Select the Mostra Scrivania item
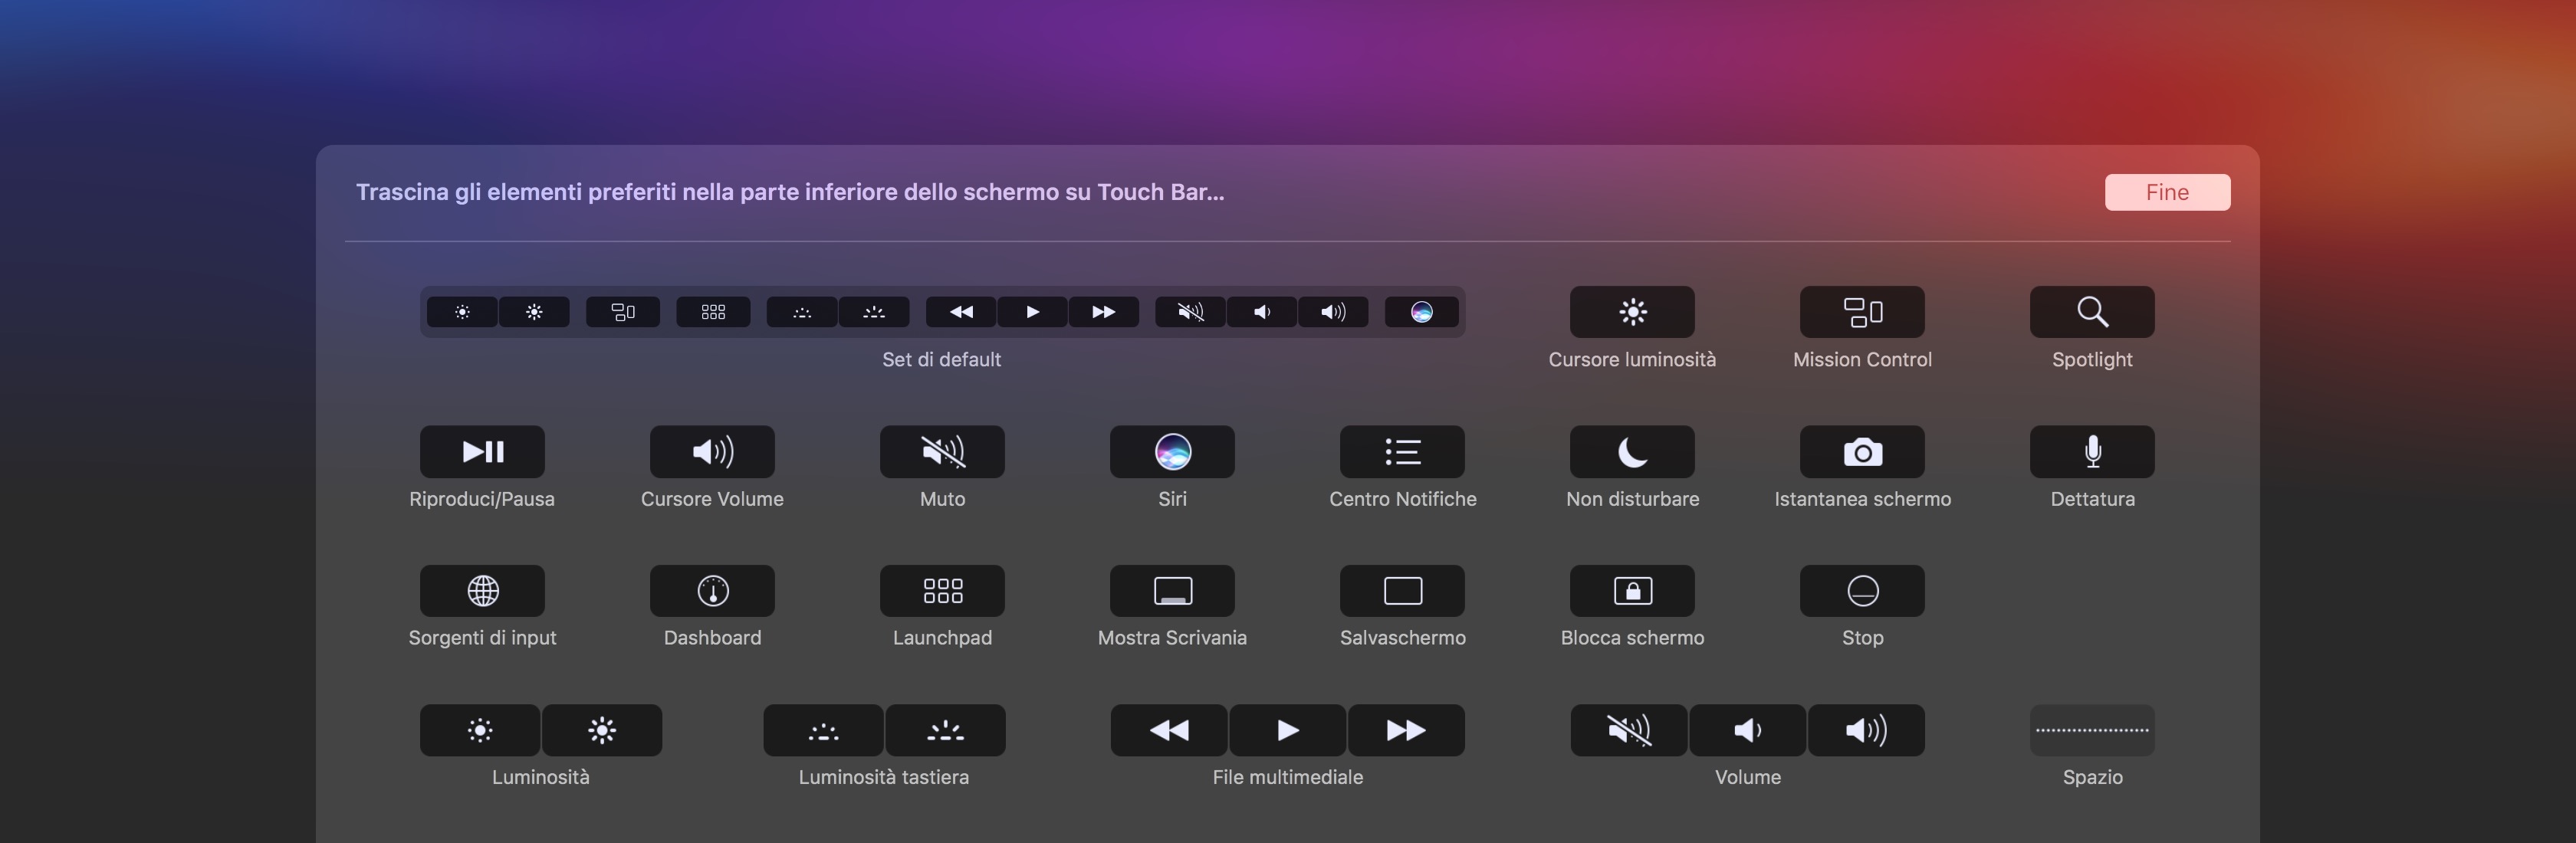This screenshot has width=2576, height=843. 1172,591
